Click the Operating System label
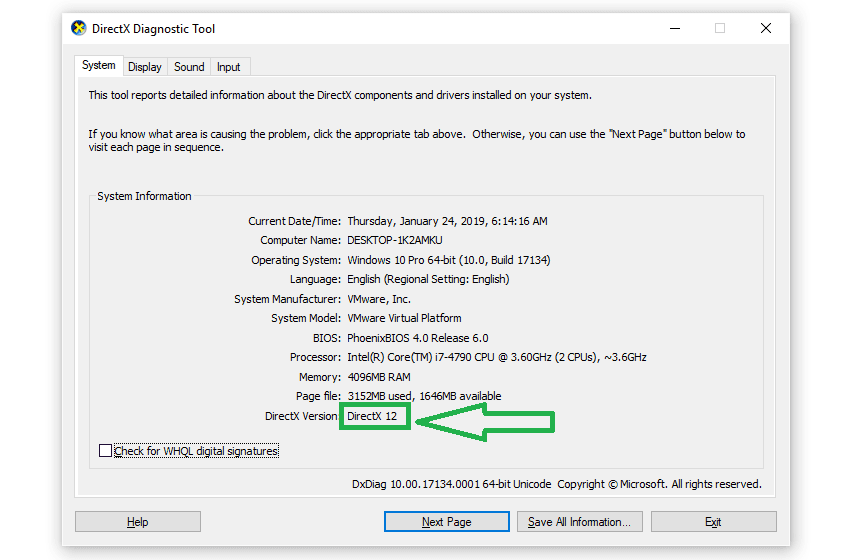The width and height of the screenshot is (864, 560). click(x=296, y=260)
